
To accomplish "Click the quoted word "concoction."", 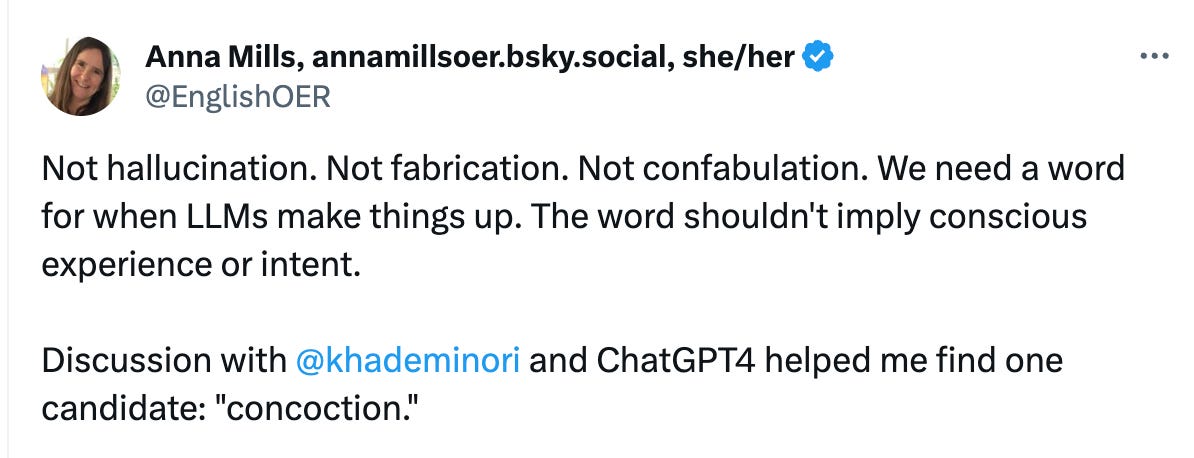I will click(x=337, y=408).
